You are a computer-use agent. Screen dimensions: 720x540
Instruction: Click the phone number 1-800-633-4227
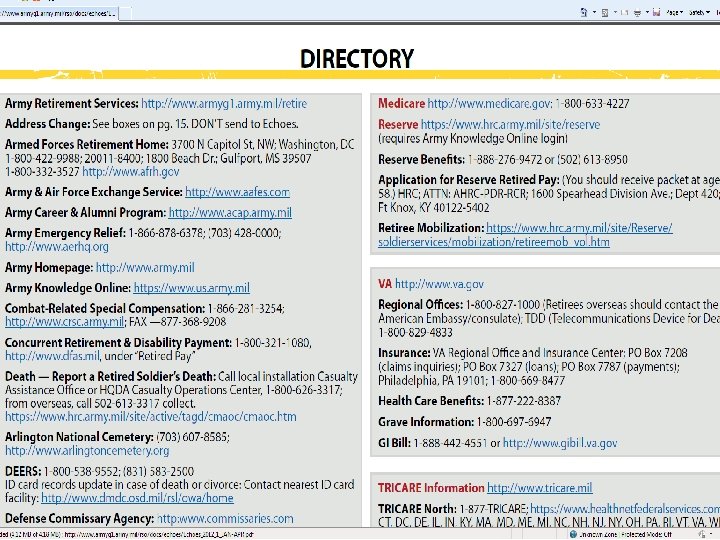click(592, 103)
